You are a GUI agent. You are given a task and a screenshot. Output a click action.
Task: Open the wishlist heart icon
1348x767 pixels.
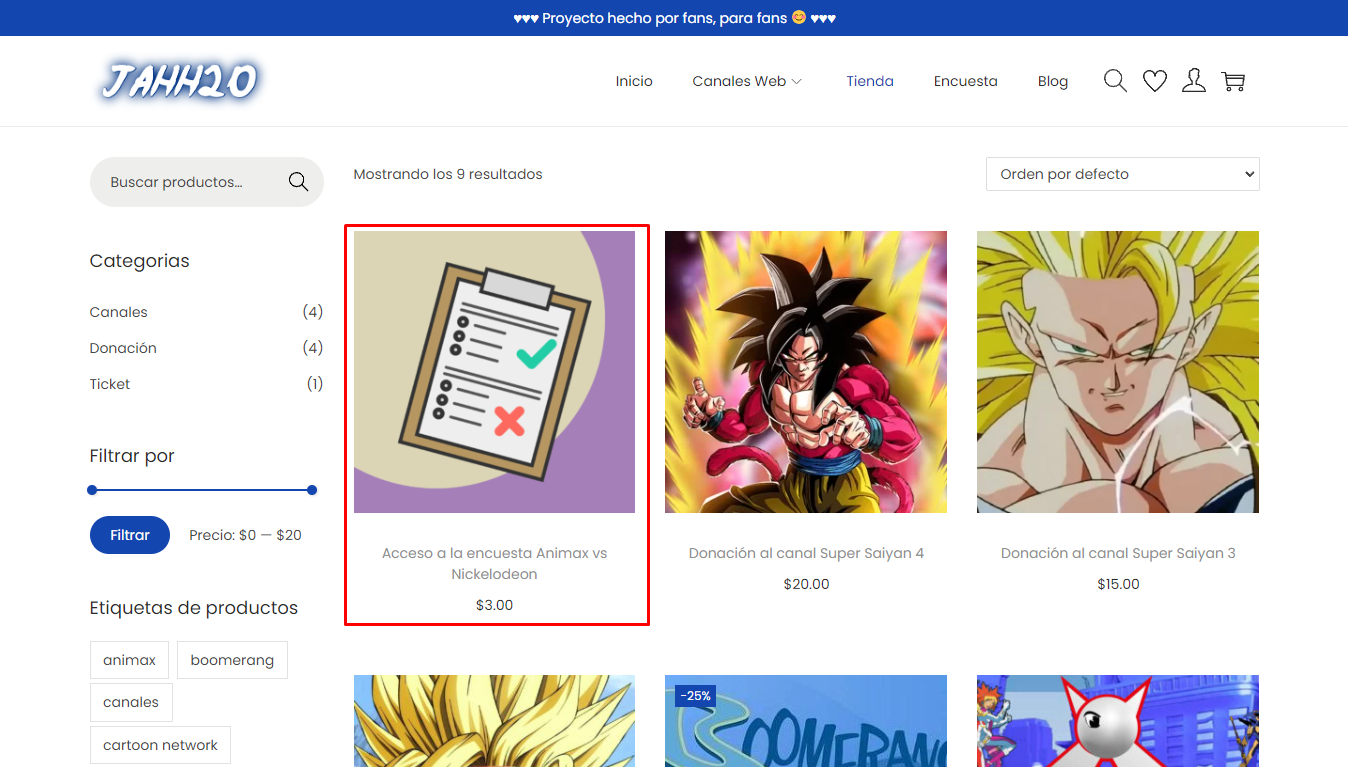[x=1155, y=81]
